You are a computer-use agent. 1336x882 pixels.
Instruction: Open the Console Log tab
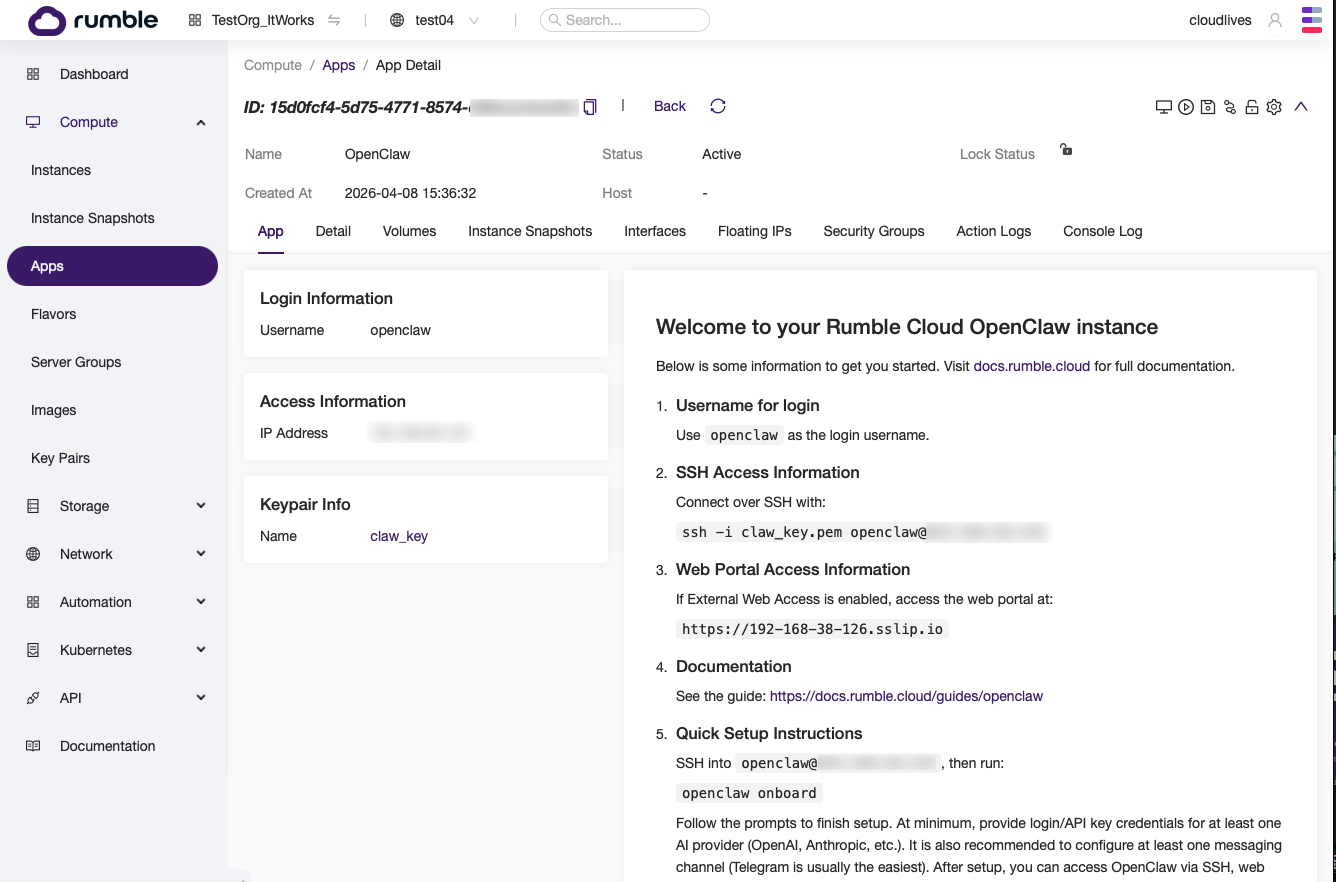coord(1102,231)
